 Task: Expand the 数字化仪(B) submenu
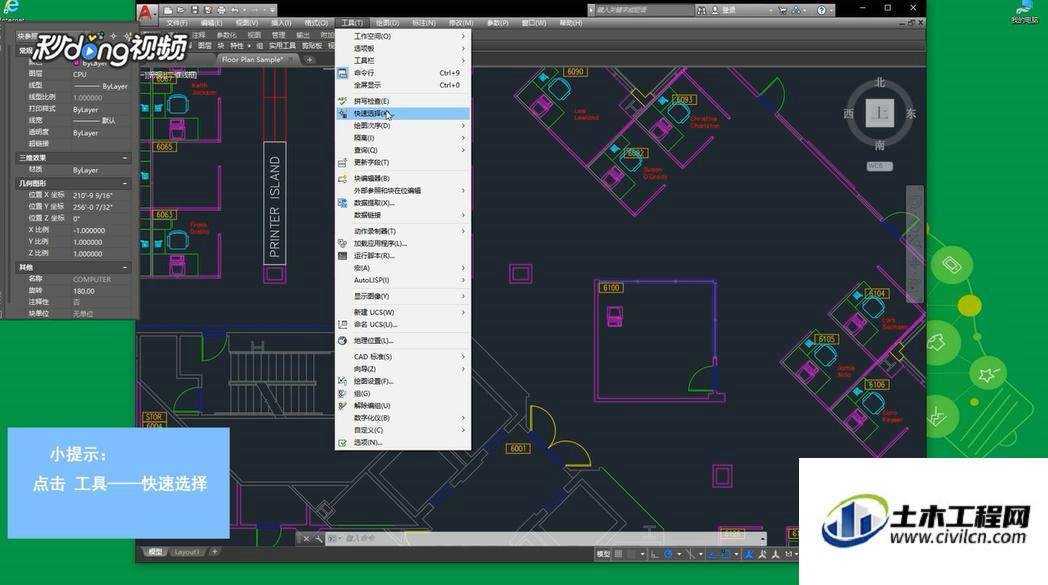[x=403, y=418]
